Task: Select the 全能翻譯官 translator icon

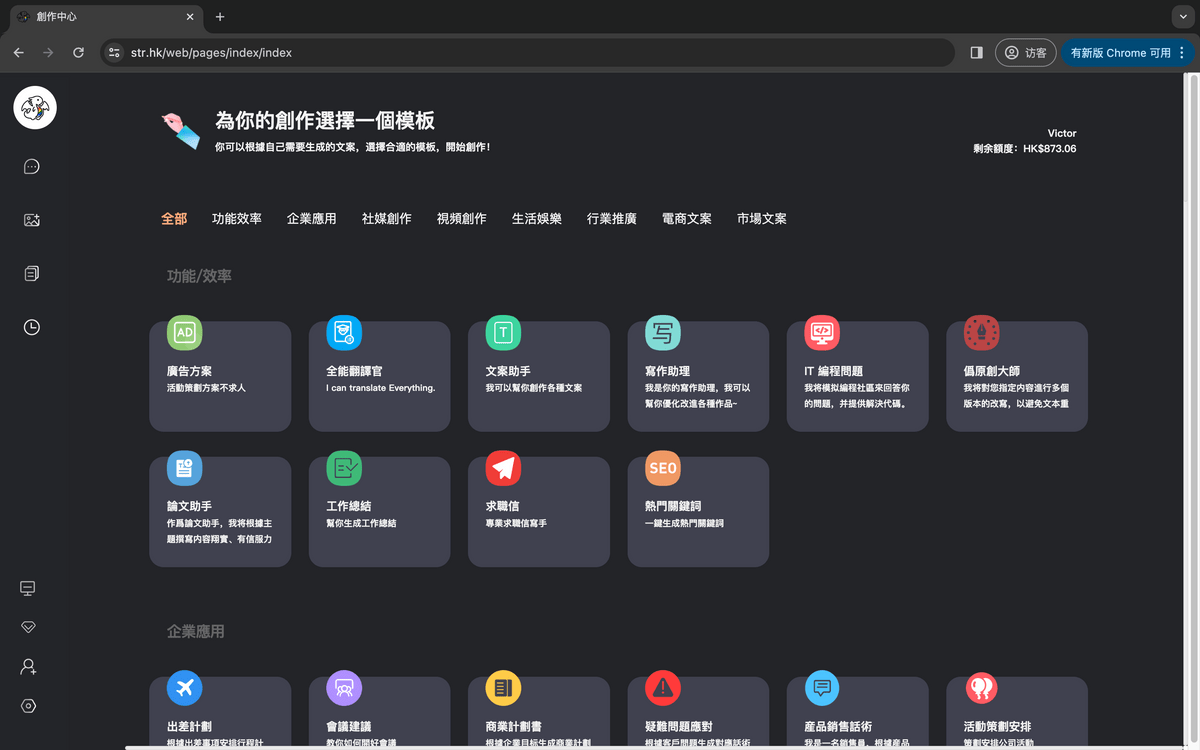Action: [x=345, y=333]
